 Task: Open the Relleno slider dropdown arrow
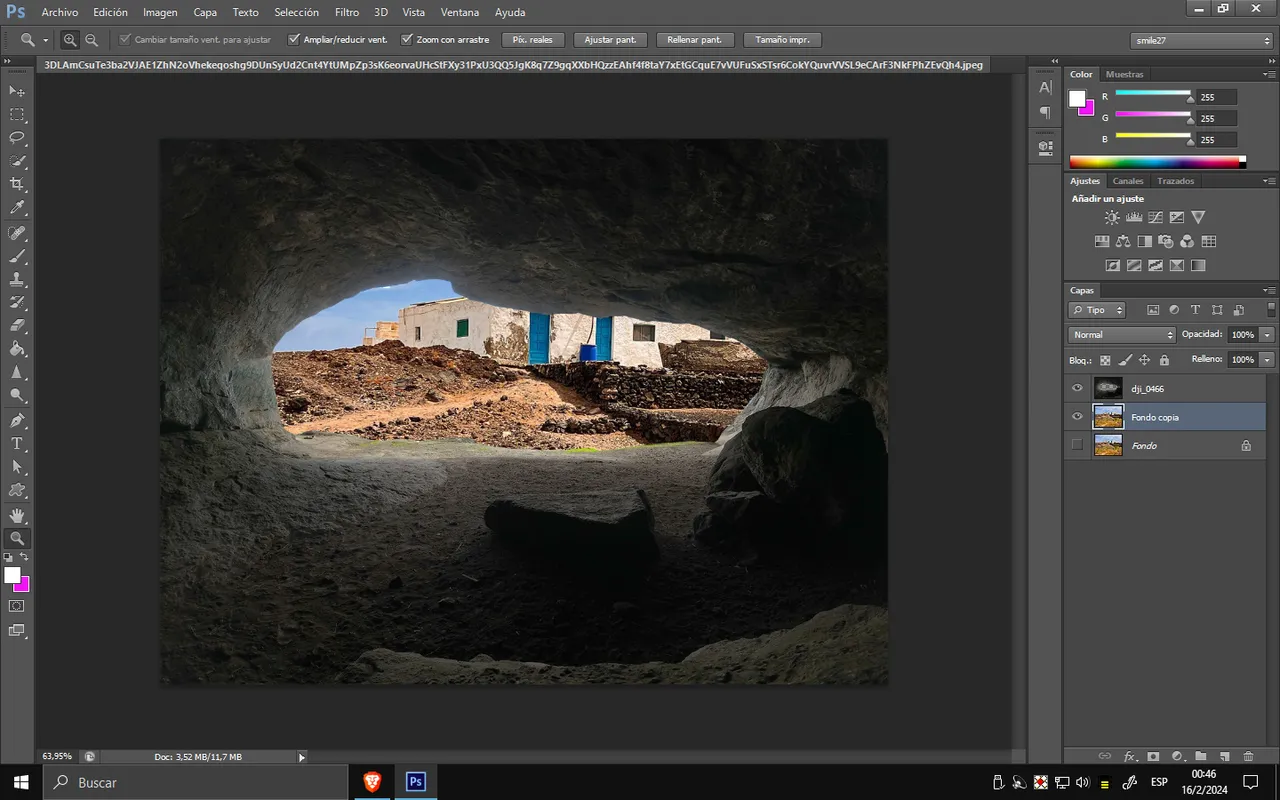point(1268,359)
